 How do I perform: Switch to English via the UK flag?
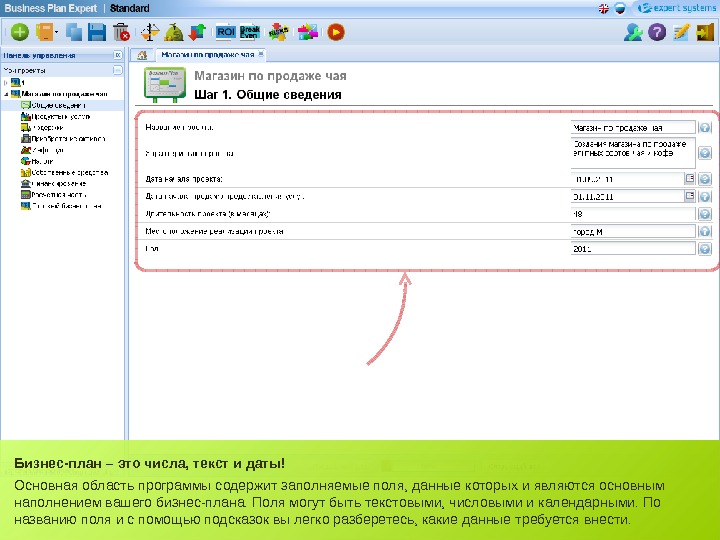[x=604, y=9]
